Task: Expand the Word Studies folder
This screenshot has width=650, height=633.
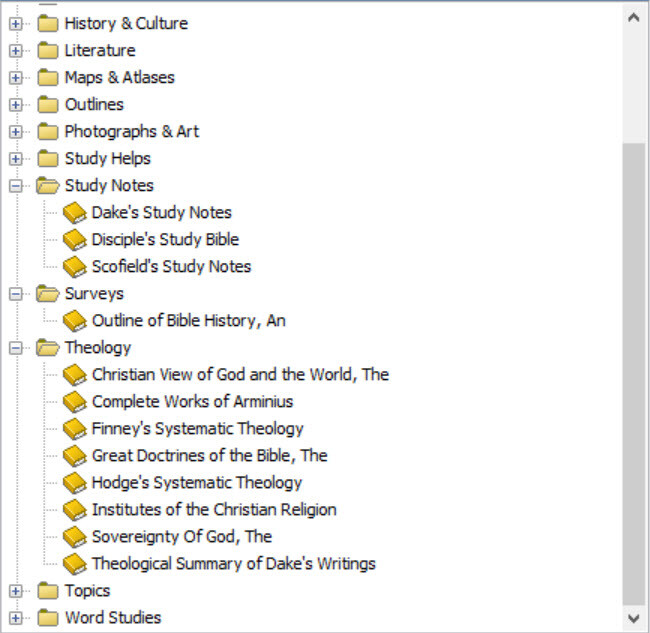Action: point(15,618)
